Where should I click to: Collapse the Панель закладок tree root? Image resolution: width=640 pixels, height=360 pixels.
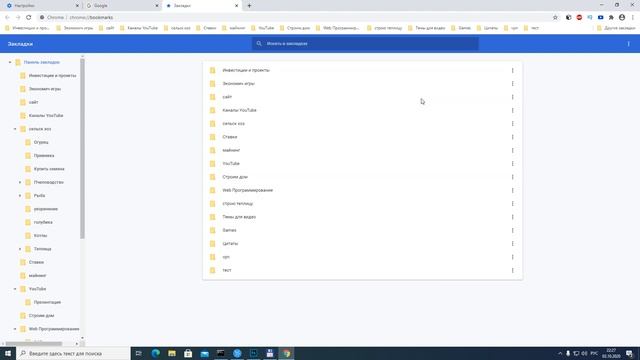point(10,62)
